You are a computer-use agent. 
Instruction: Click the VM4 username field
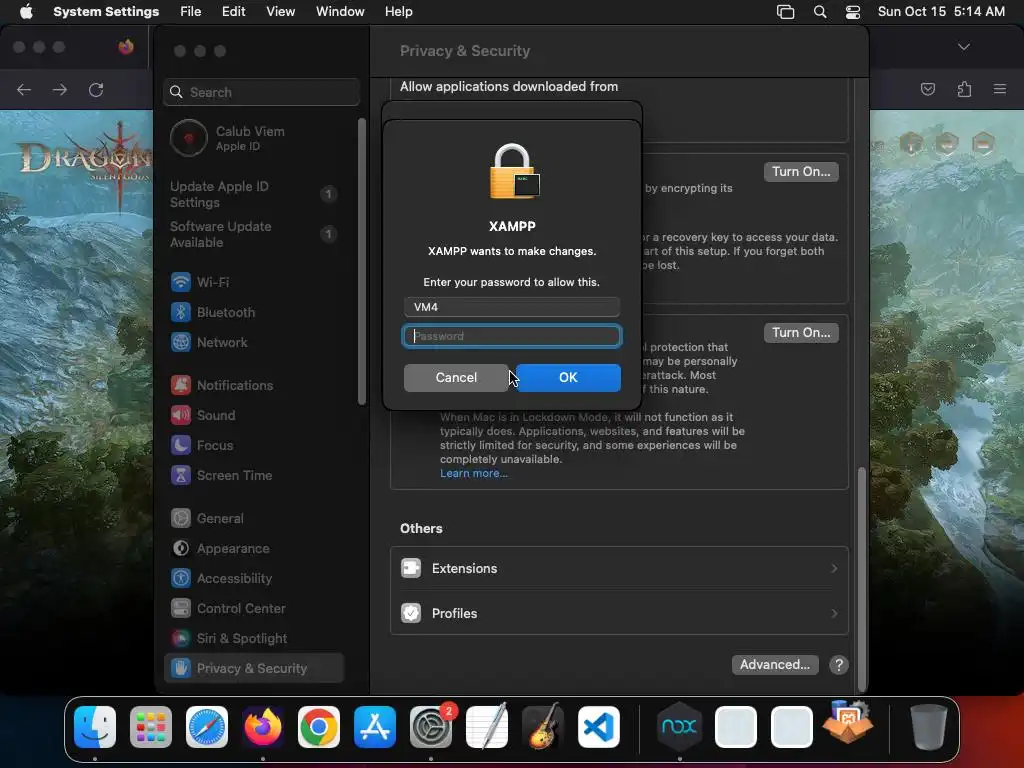coord(512,307)
